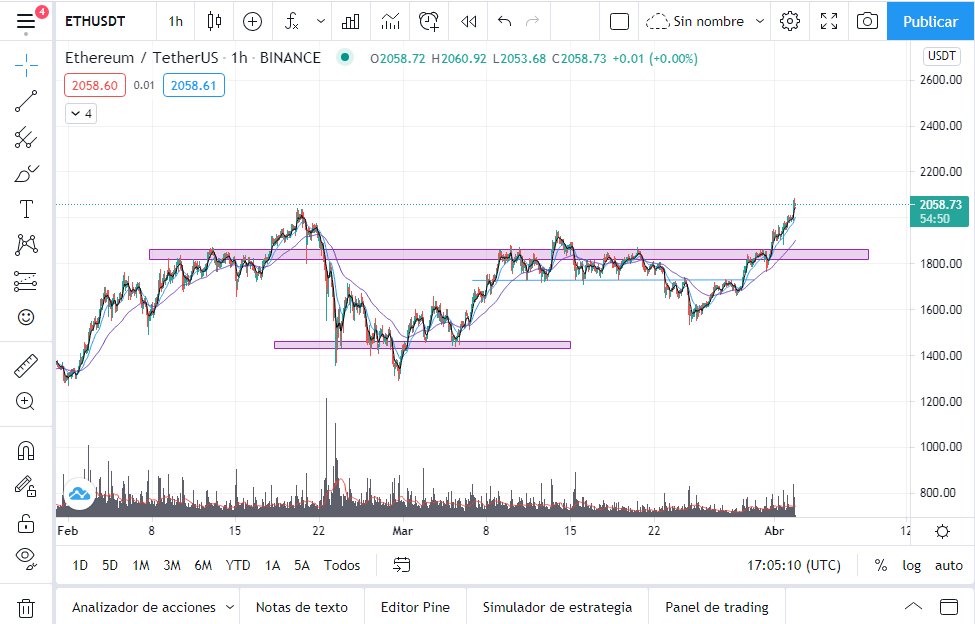The image size is (975, 624).
Task: Open indicator templates icon
Action: 390,21
